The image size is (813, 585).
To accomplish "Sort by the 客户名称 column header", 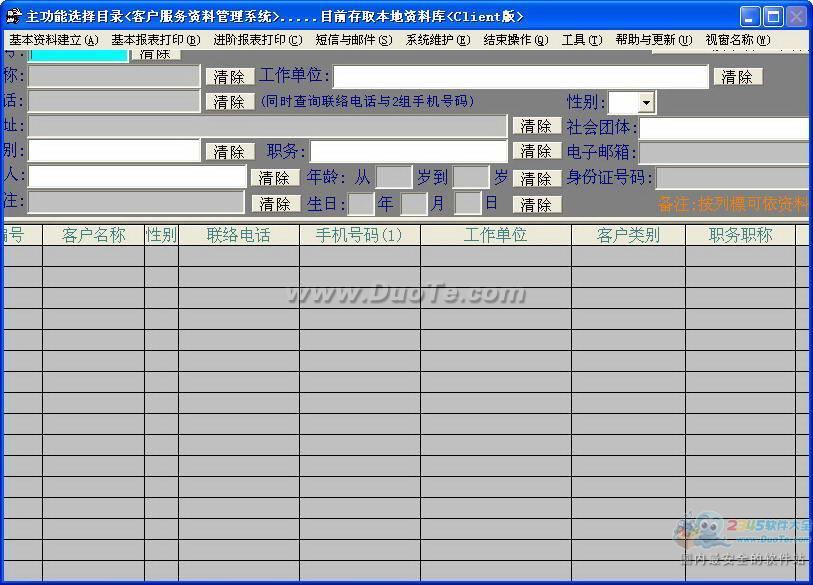I will [x=93, y=235].
